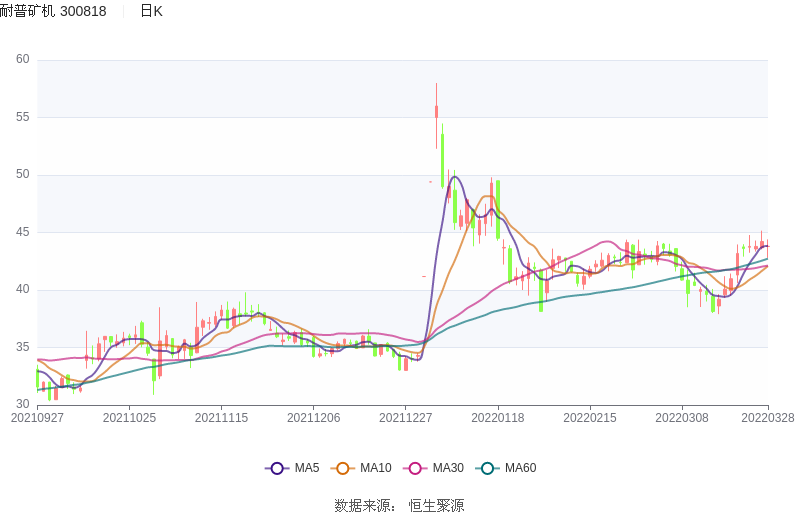This screenshot has width=800, height=517.
Task: Disable the MA60 series via its text label
Action: click(x=520, y=468)
